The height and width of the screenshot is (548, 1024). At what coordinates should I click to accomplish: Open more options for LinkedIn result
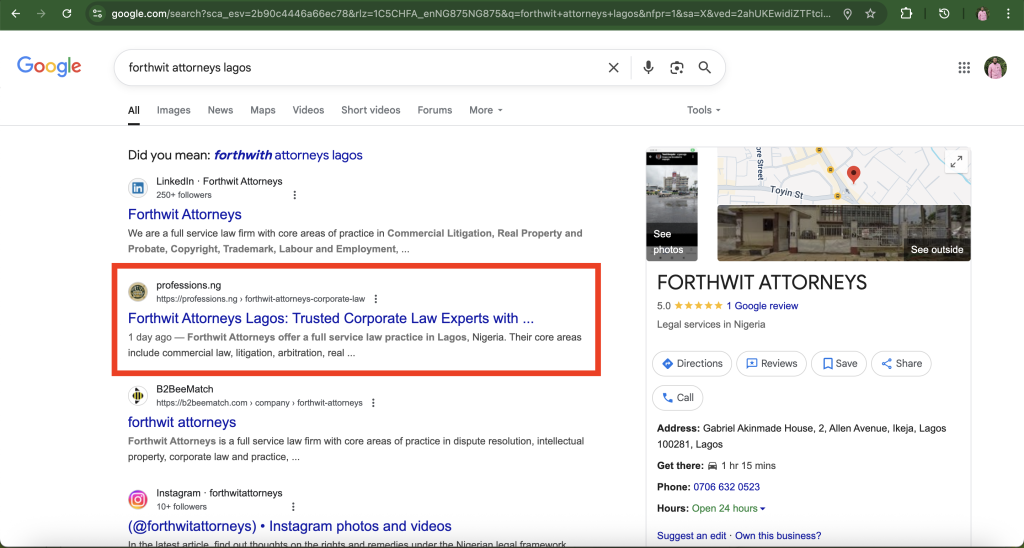(295, 195)
